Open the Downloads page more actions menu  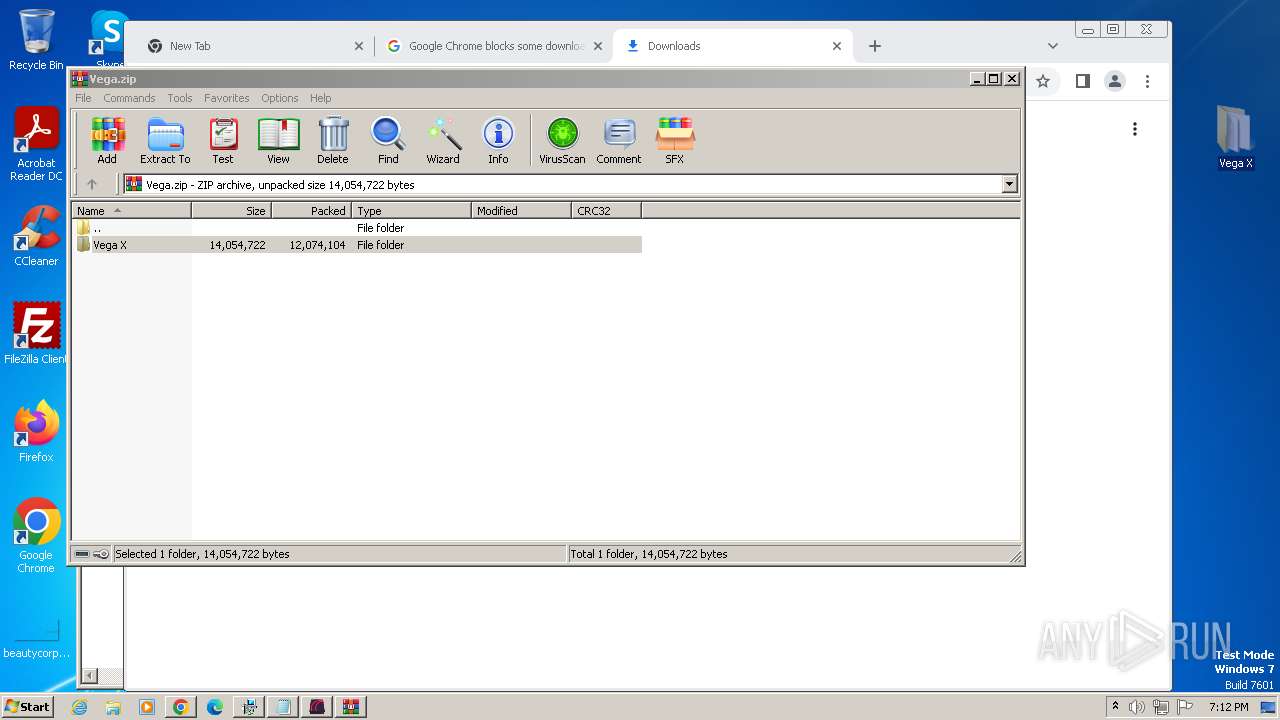click(x=1135, y=129)
